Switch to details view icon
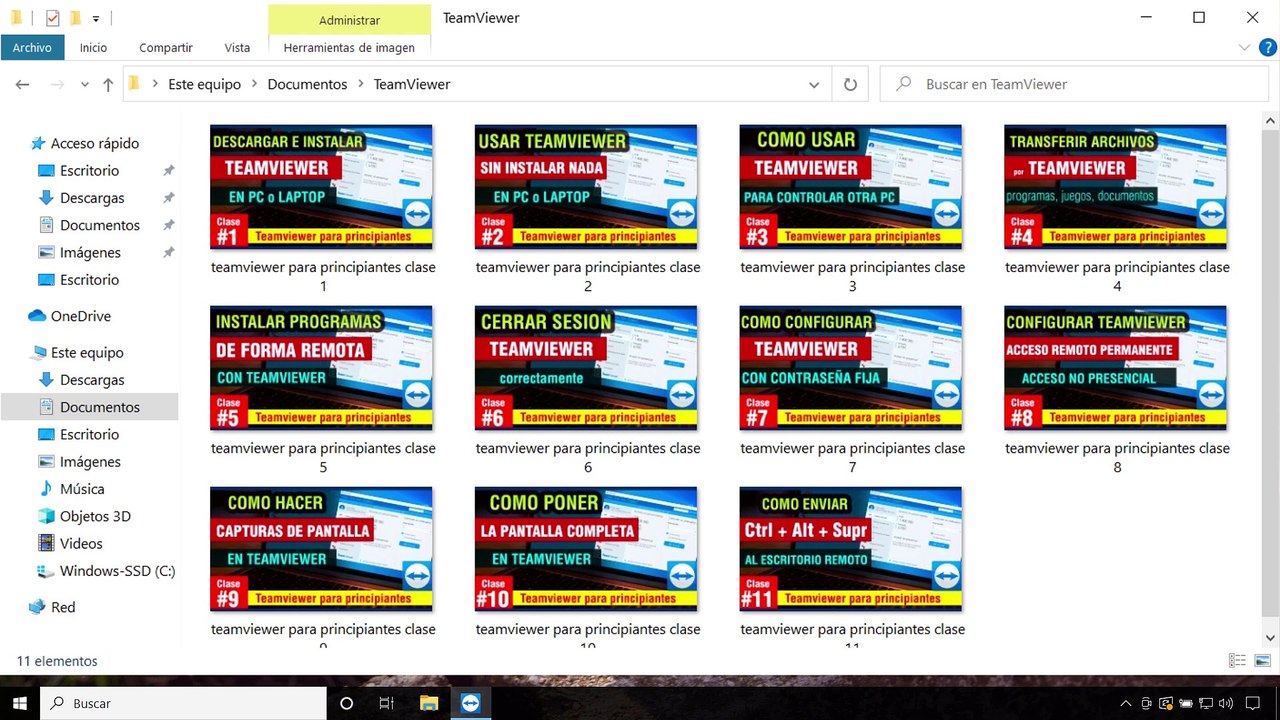1280x720 pixels. tap(1237, 661)
